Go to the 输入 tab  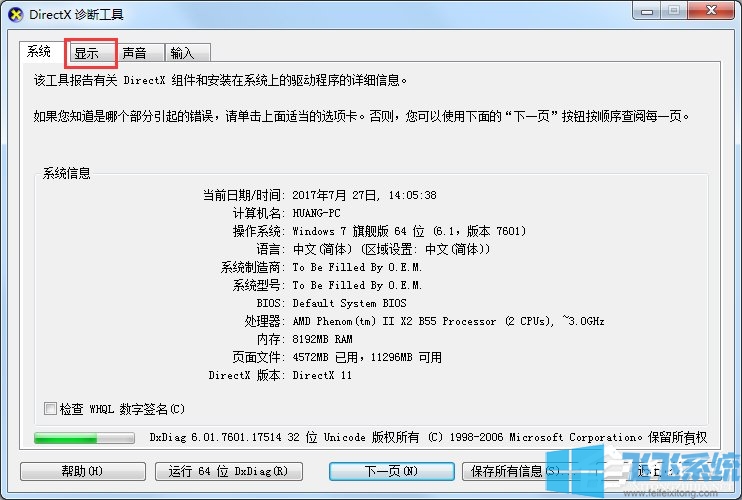coord(182,53)
